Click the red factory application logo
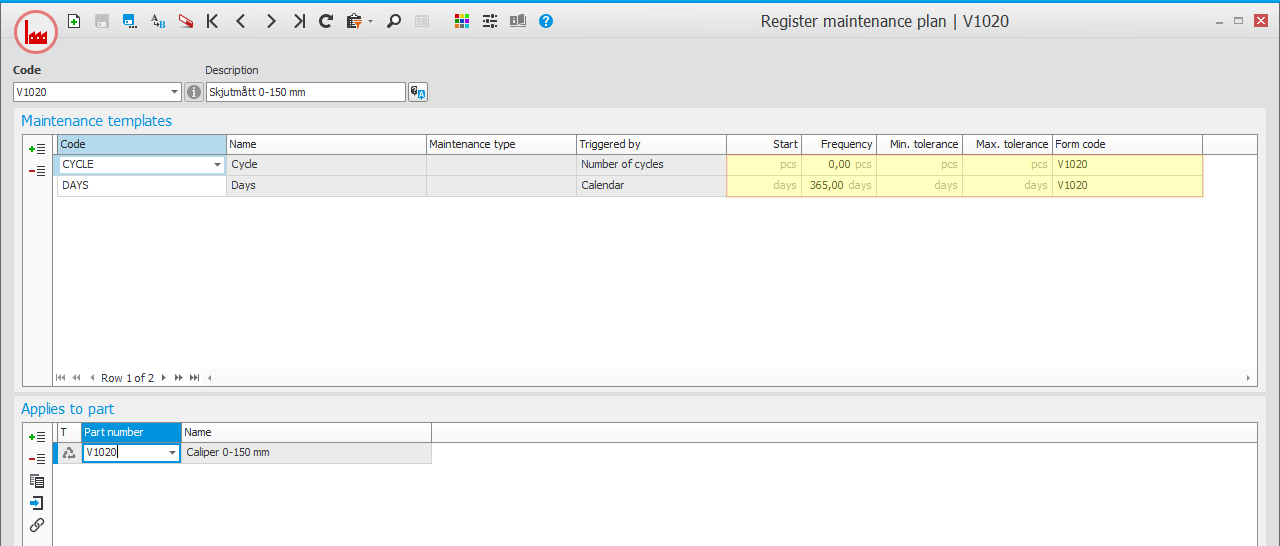 pyautogui.click(x=36, y=32)
